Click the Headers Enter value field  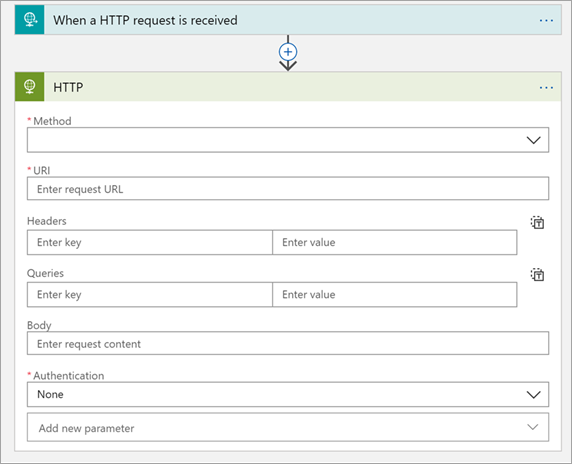point(395,242)
